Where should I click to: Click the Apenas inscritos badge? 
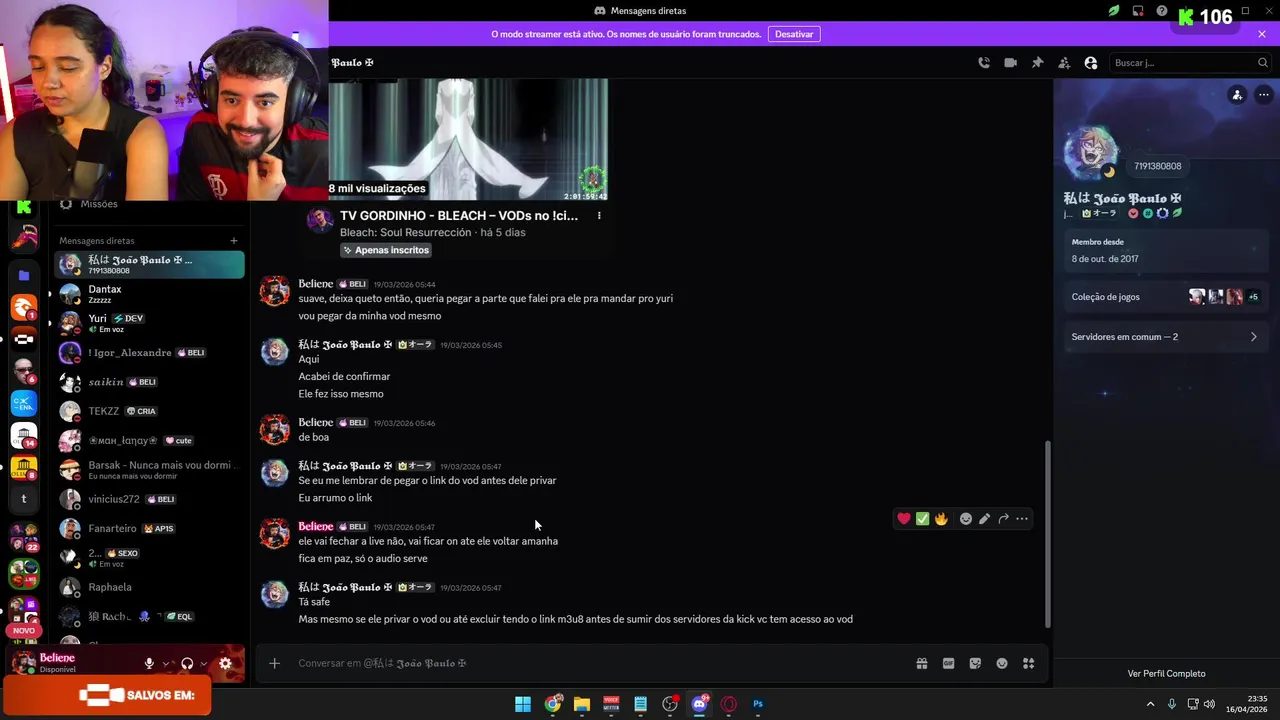[386, 250]
